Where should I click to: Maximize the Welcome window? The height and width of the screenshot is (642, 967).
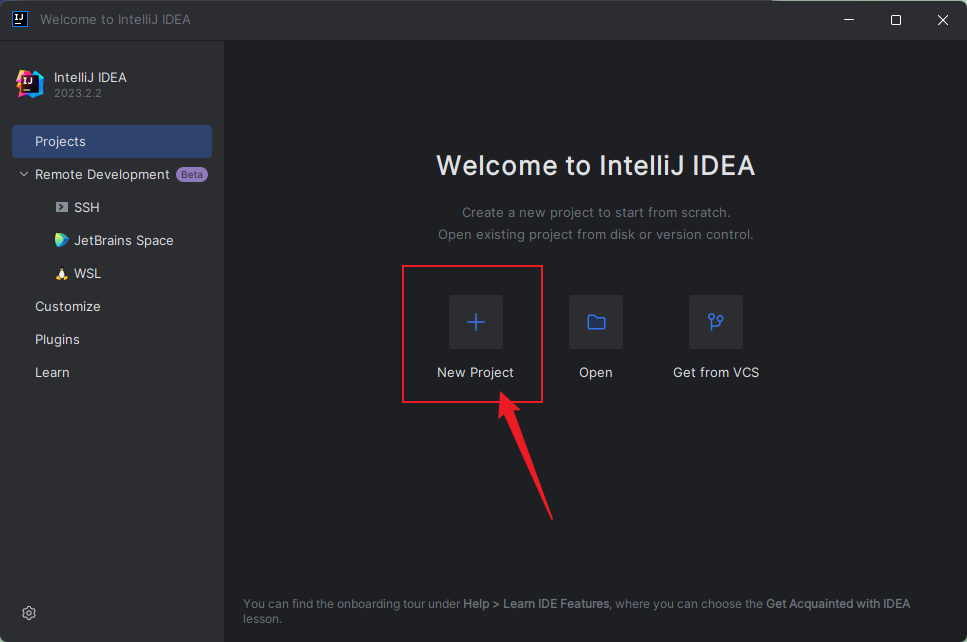[x=896, y=20]
